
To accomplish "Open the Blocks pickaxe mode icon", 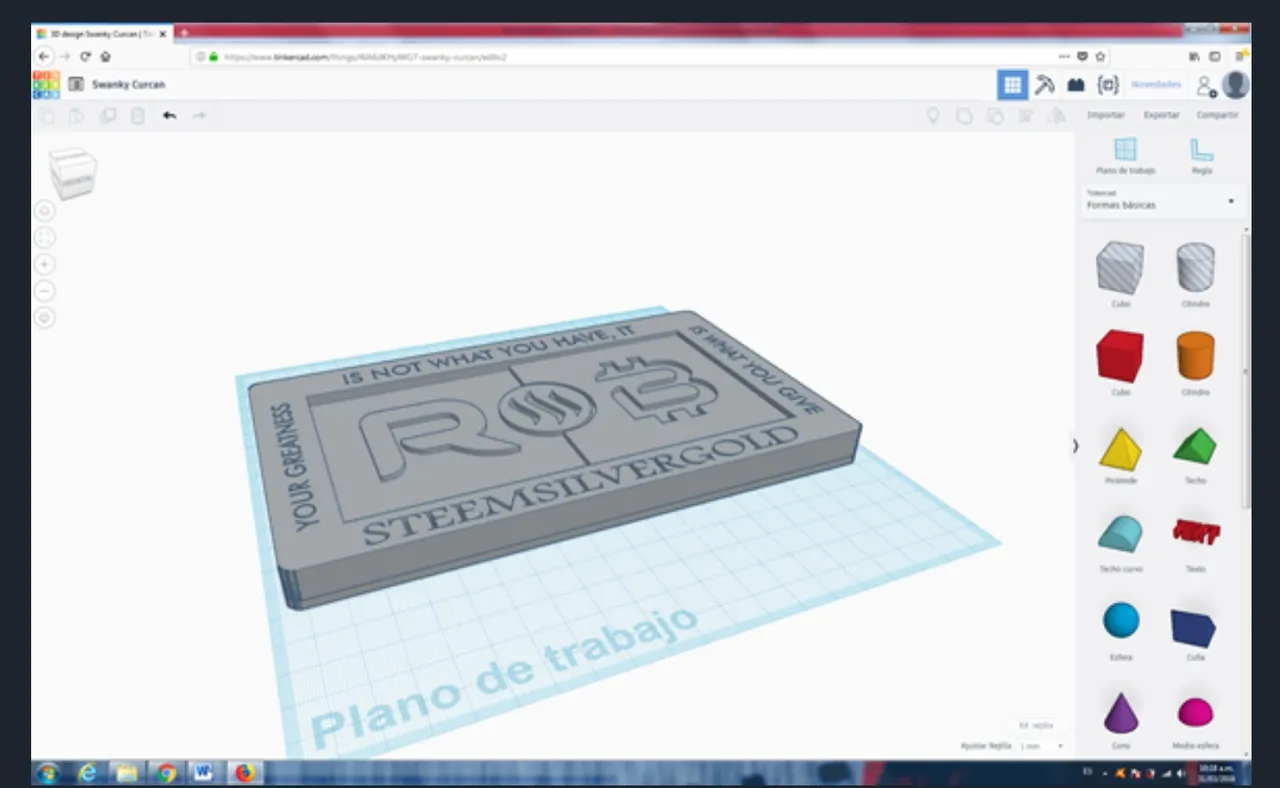I will (x=1044, y=85).
